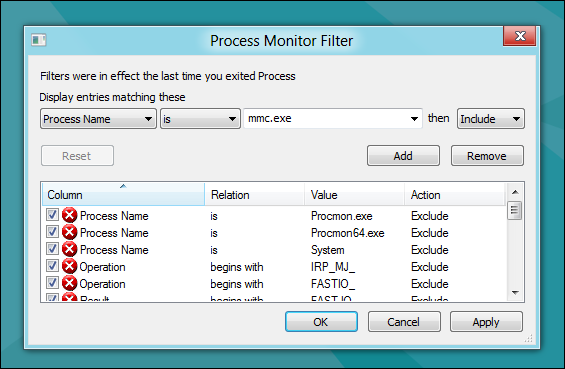
Task: Click the Reset button
Action: [77, 156]
